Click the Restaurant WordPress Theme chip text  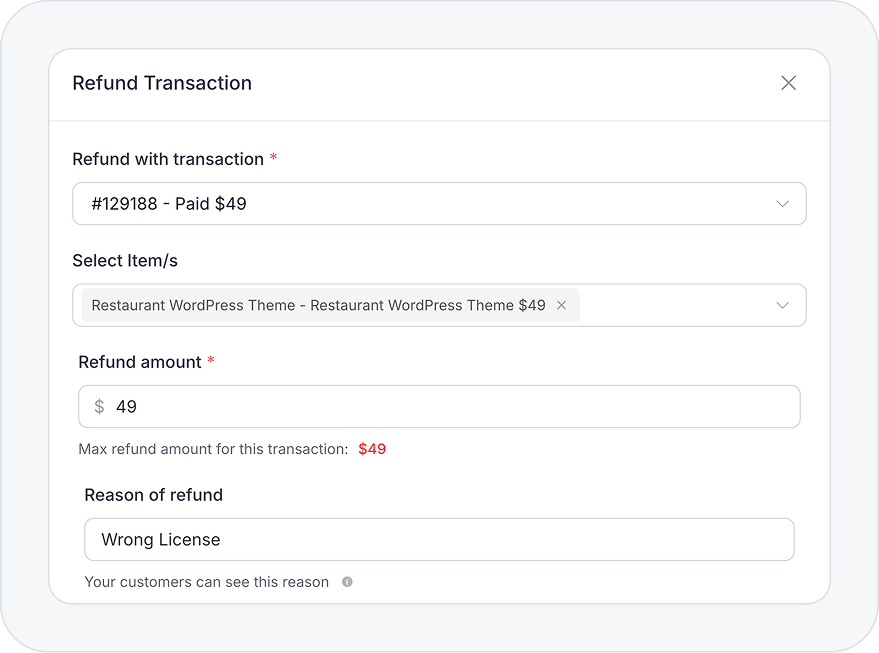click(x=318, y=305)
